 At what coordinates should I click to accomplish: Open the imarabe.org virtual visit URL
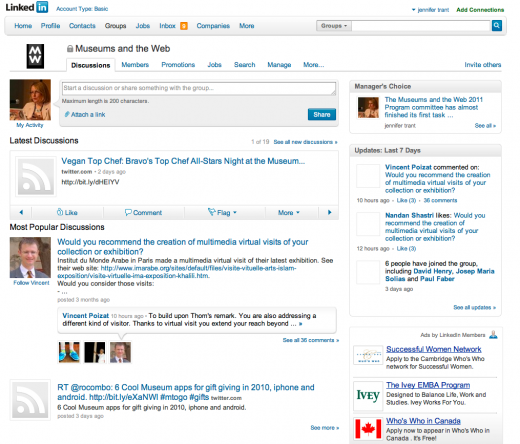click(177, 272)
